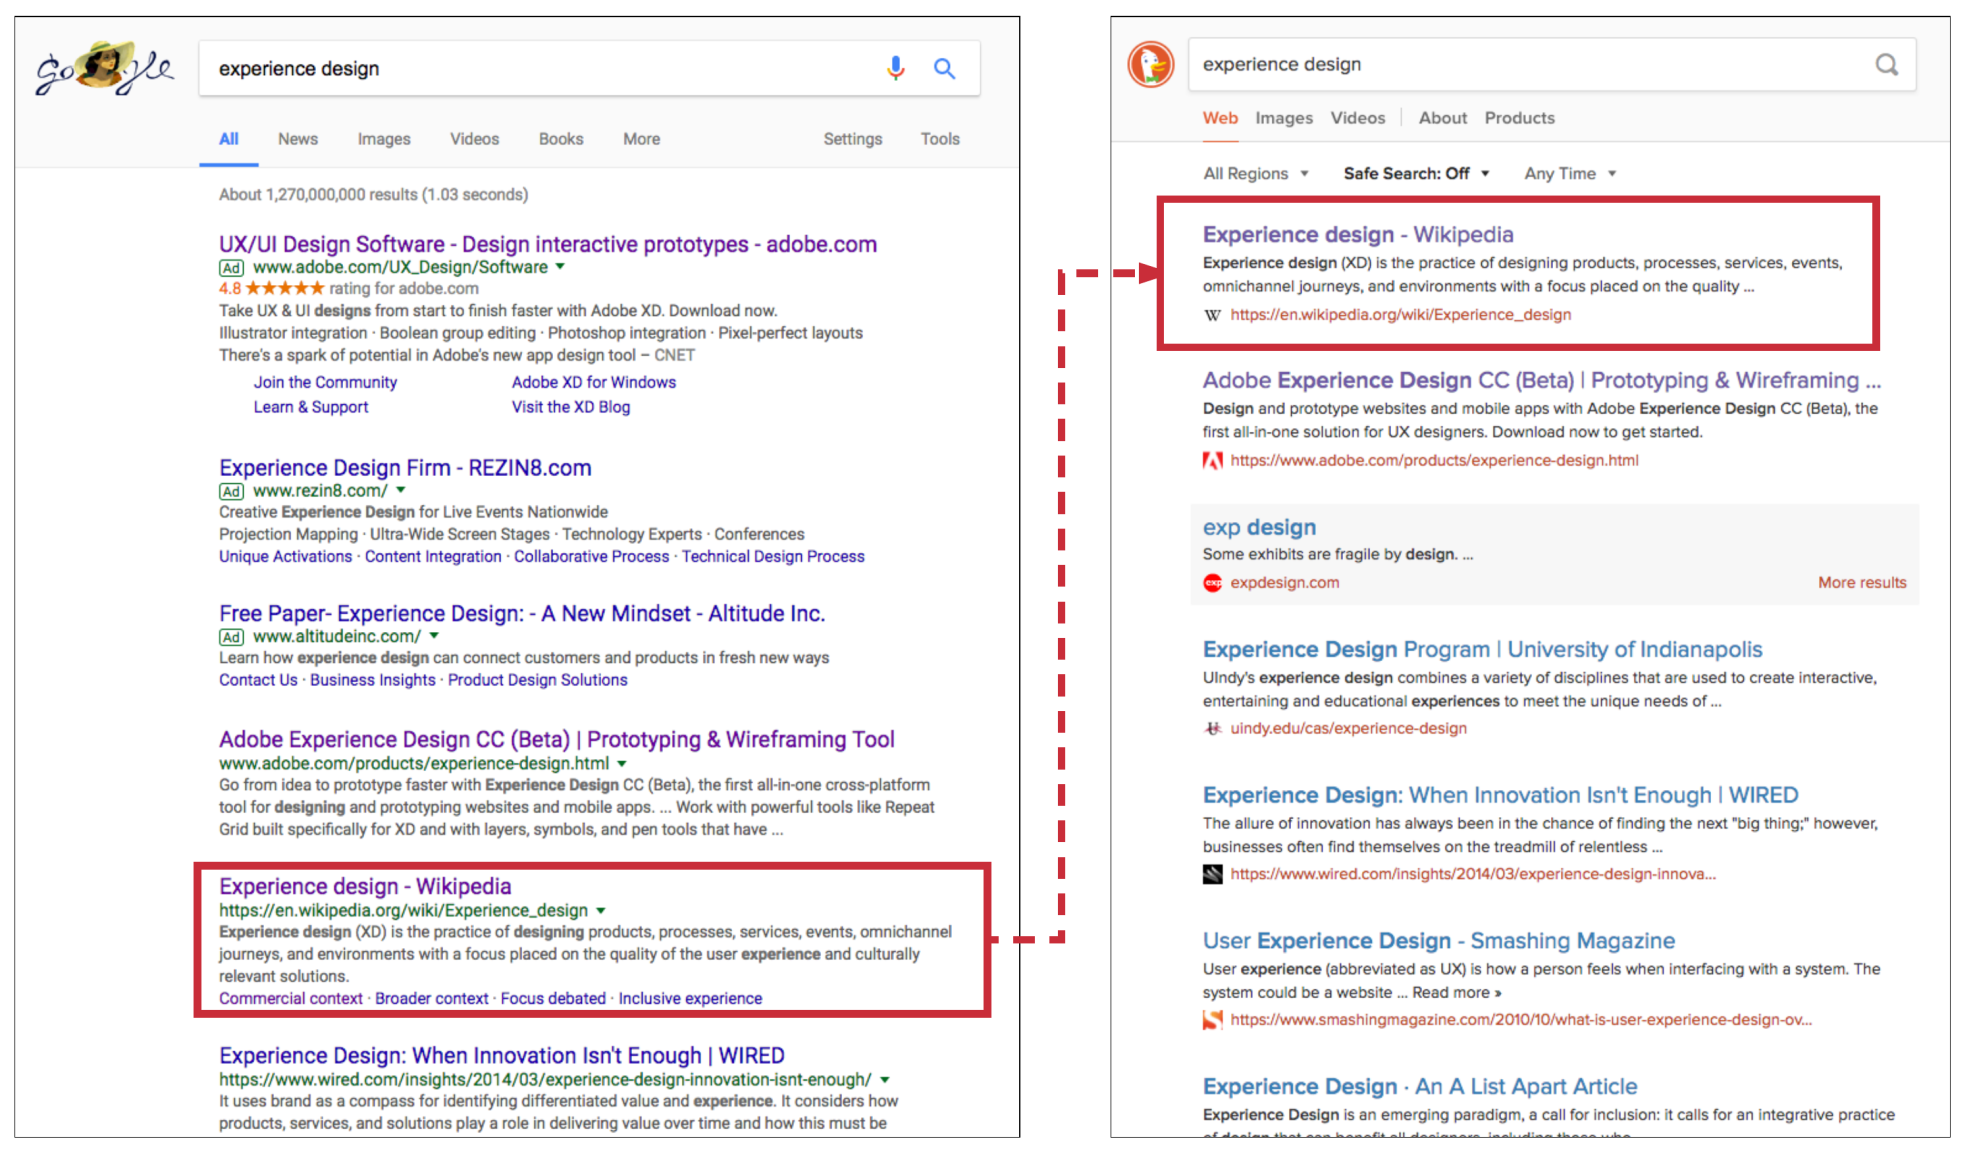The width and height of the screenshot is (1964, 1153).
Task: Click the Google doodle logo
Action: (104, 68)
